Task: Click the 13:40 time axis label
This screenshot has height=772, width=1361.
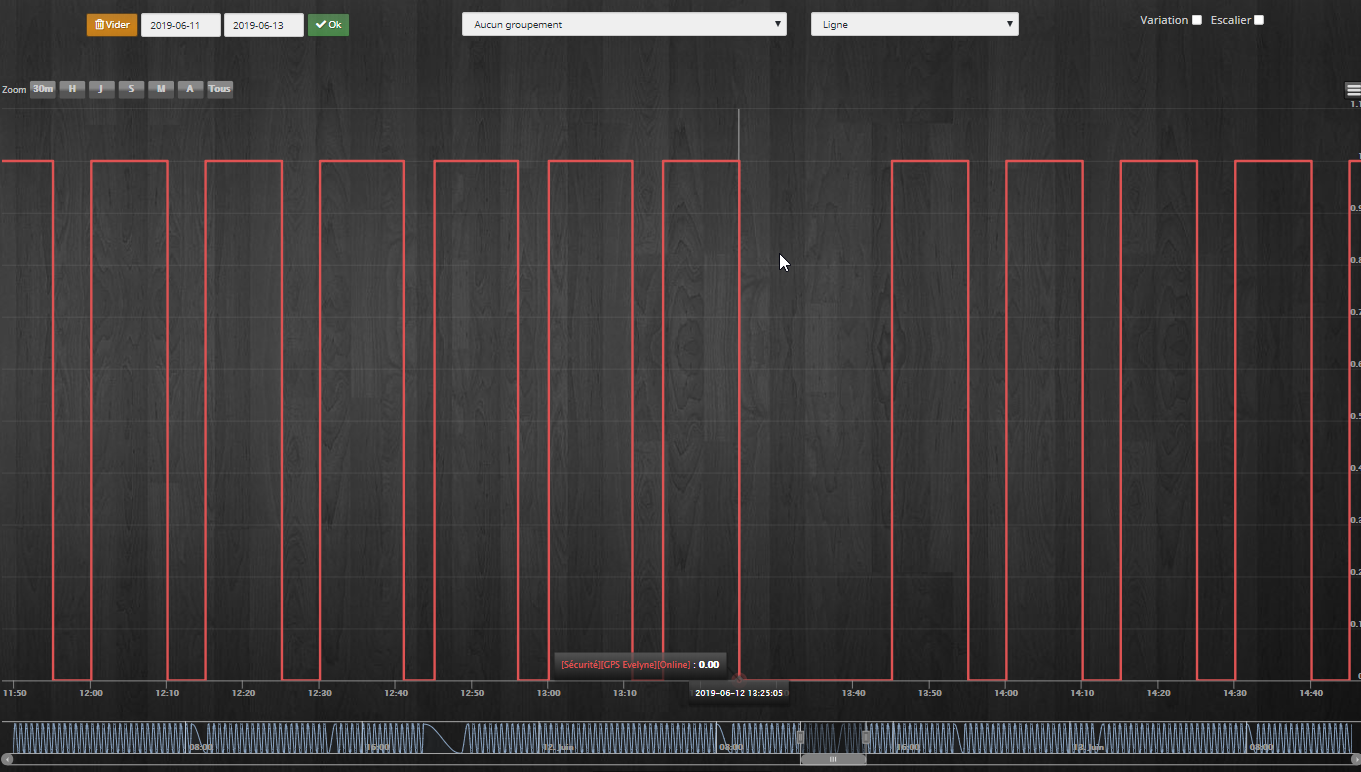Action: pyautogui.click(x=853, y=693)
